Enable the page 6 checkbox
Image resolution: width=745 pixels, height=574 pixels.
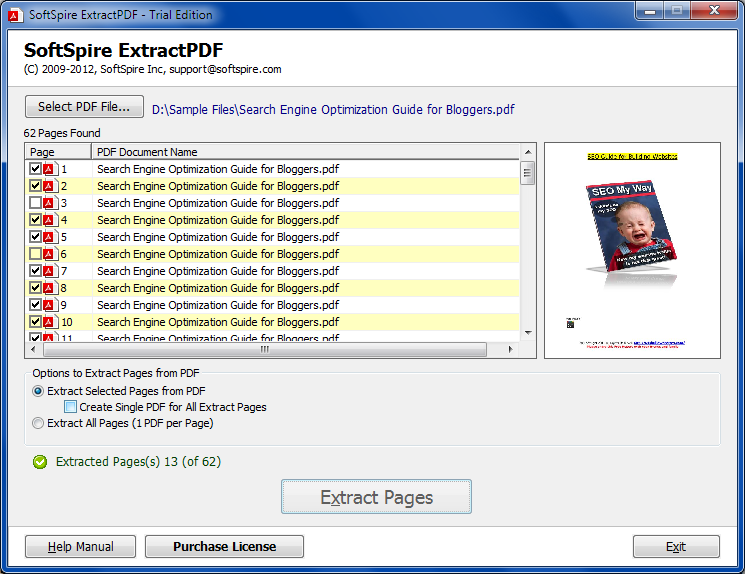tap(36, 254)
